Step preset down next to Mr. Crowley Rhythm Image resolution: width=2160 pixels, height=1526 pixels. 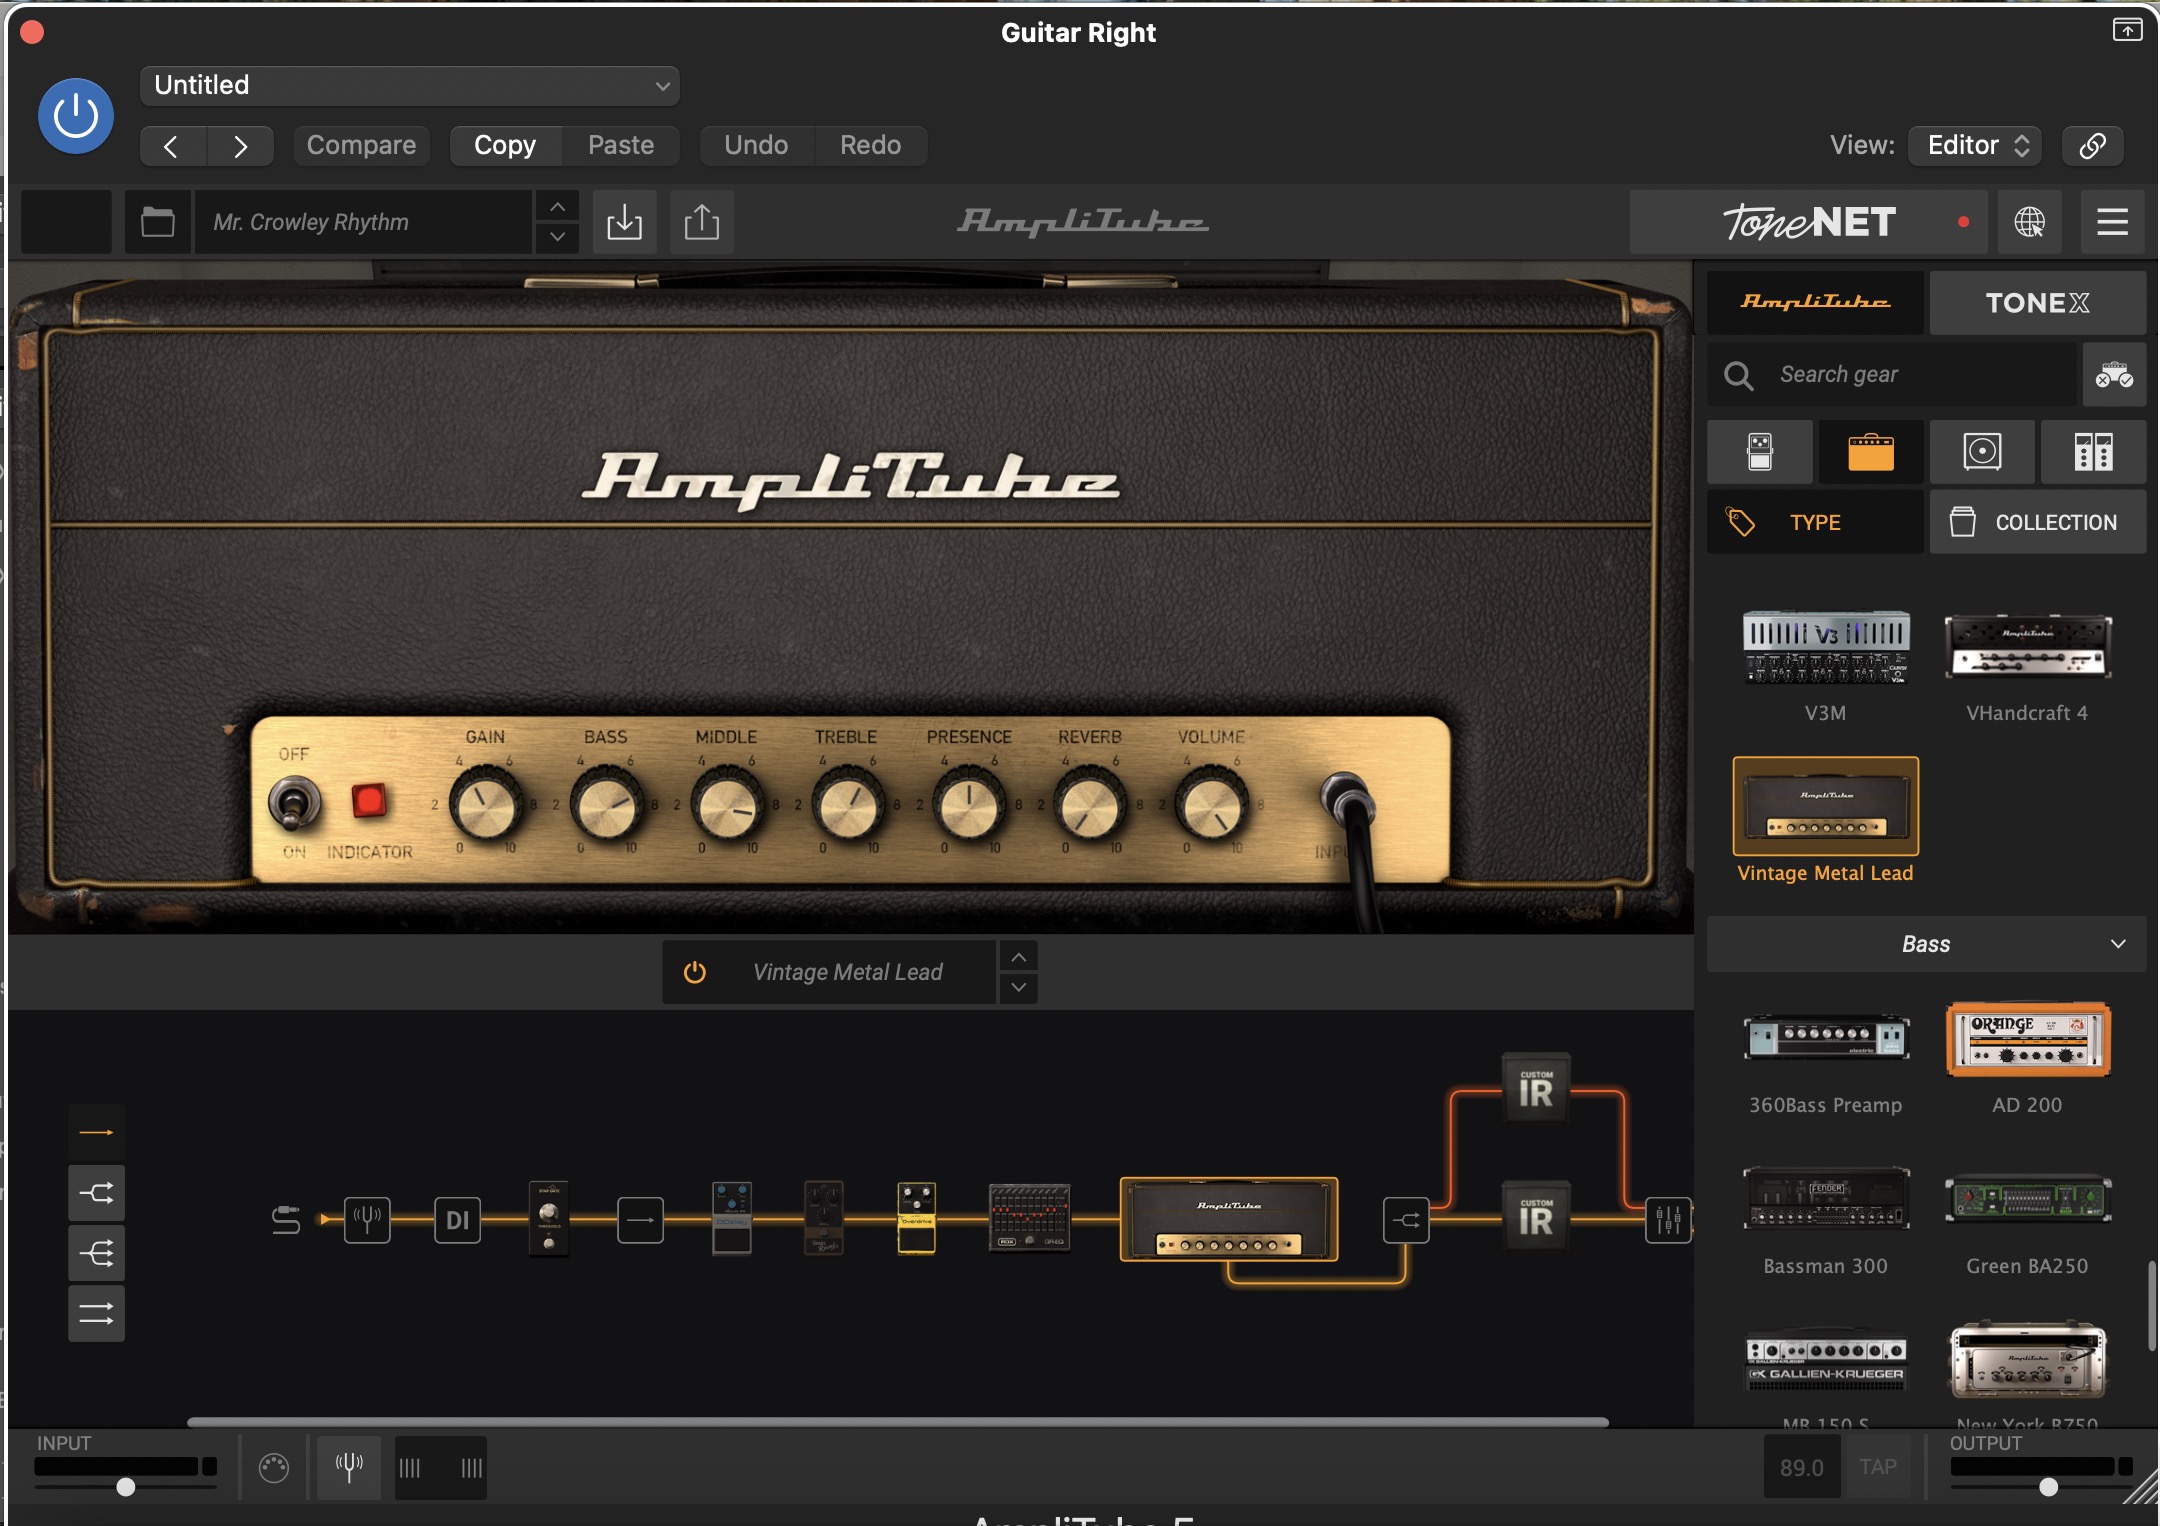click(x=558, y=237)
